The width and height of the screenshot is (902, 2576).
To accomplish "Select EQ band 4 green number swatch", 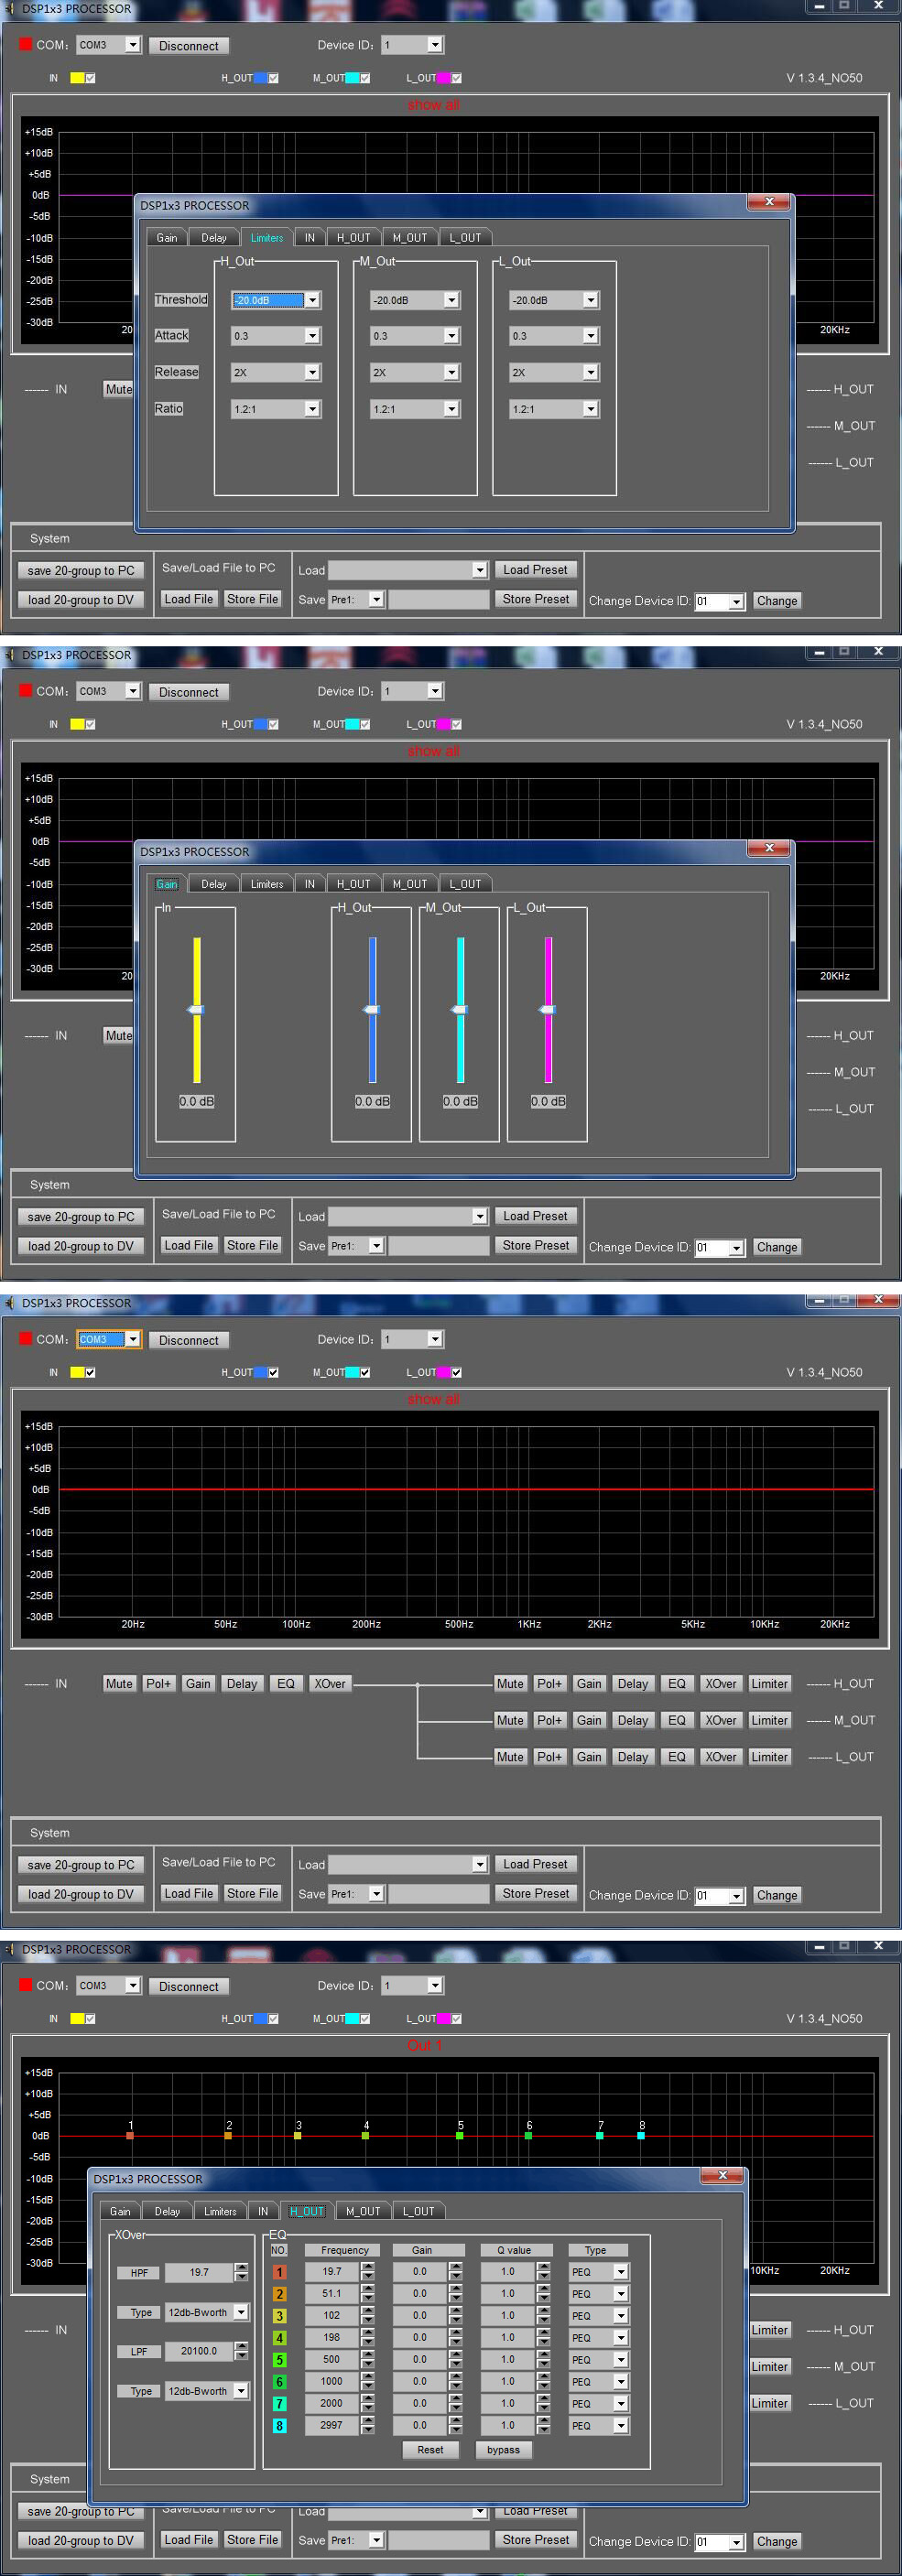I will click(279, 2338).
